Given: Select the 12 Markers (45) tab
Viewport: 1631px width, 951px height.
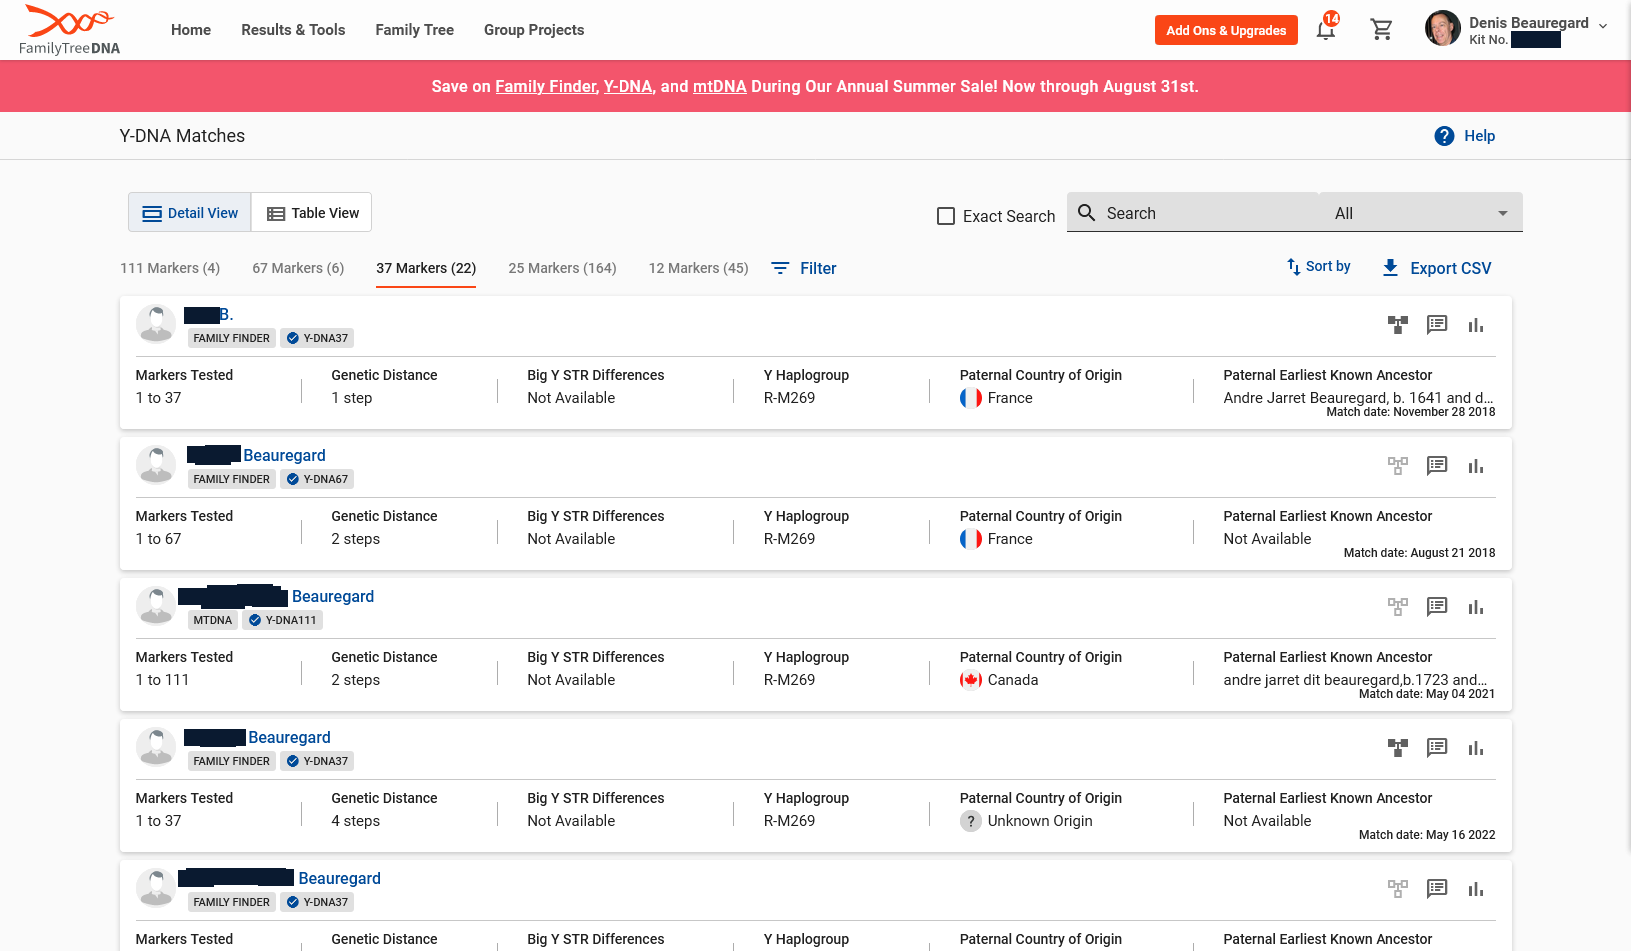Looking at the screenshot, I should [x=698, y=268].
